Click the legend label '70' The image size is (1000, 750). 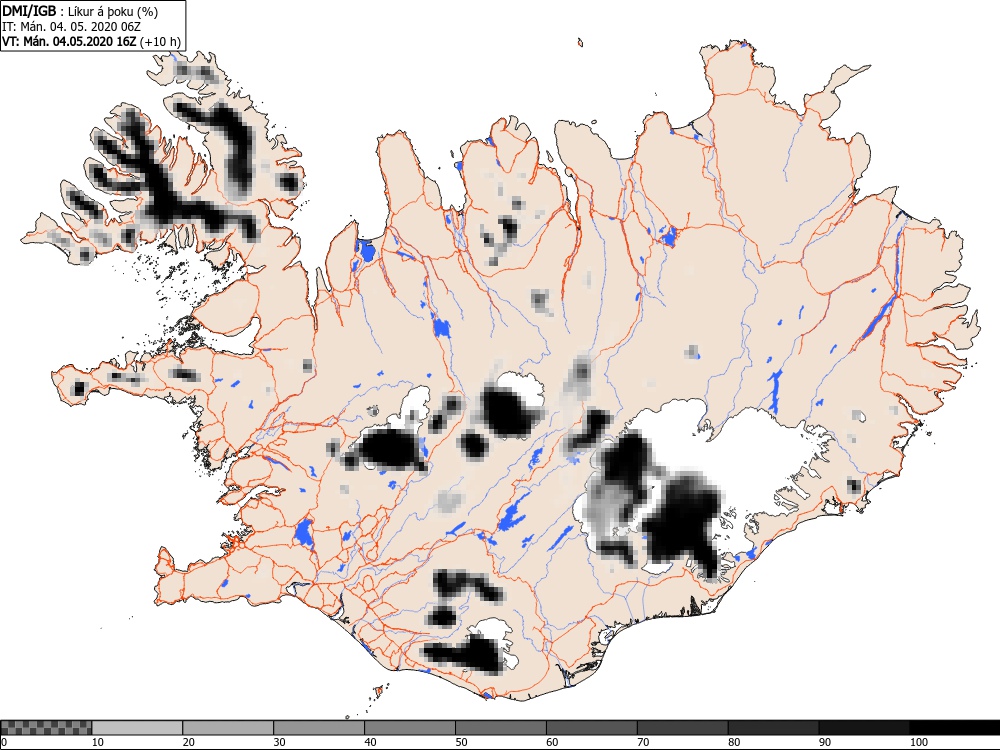pos(643,742)
